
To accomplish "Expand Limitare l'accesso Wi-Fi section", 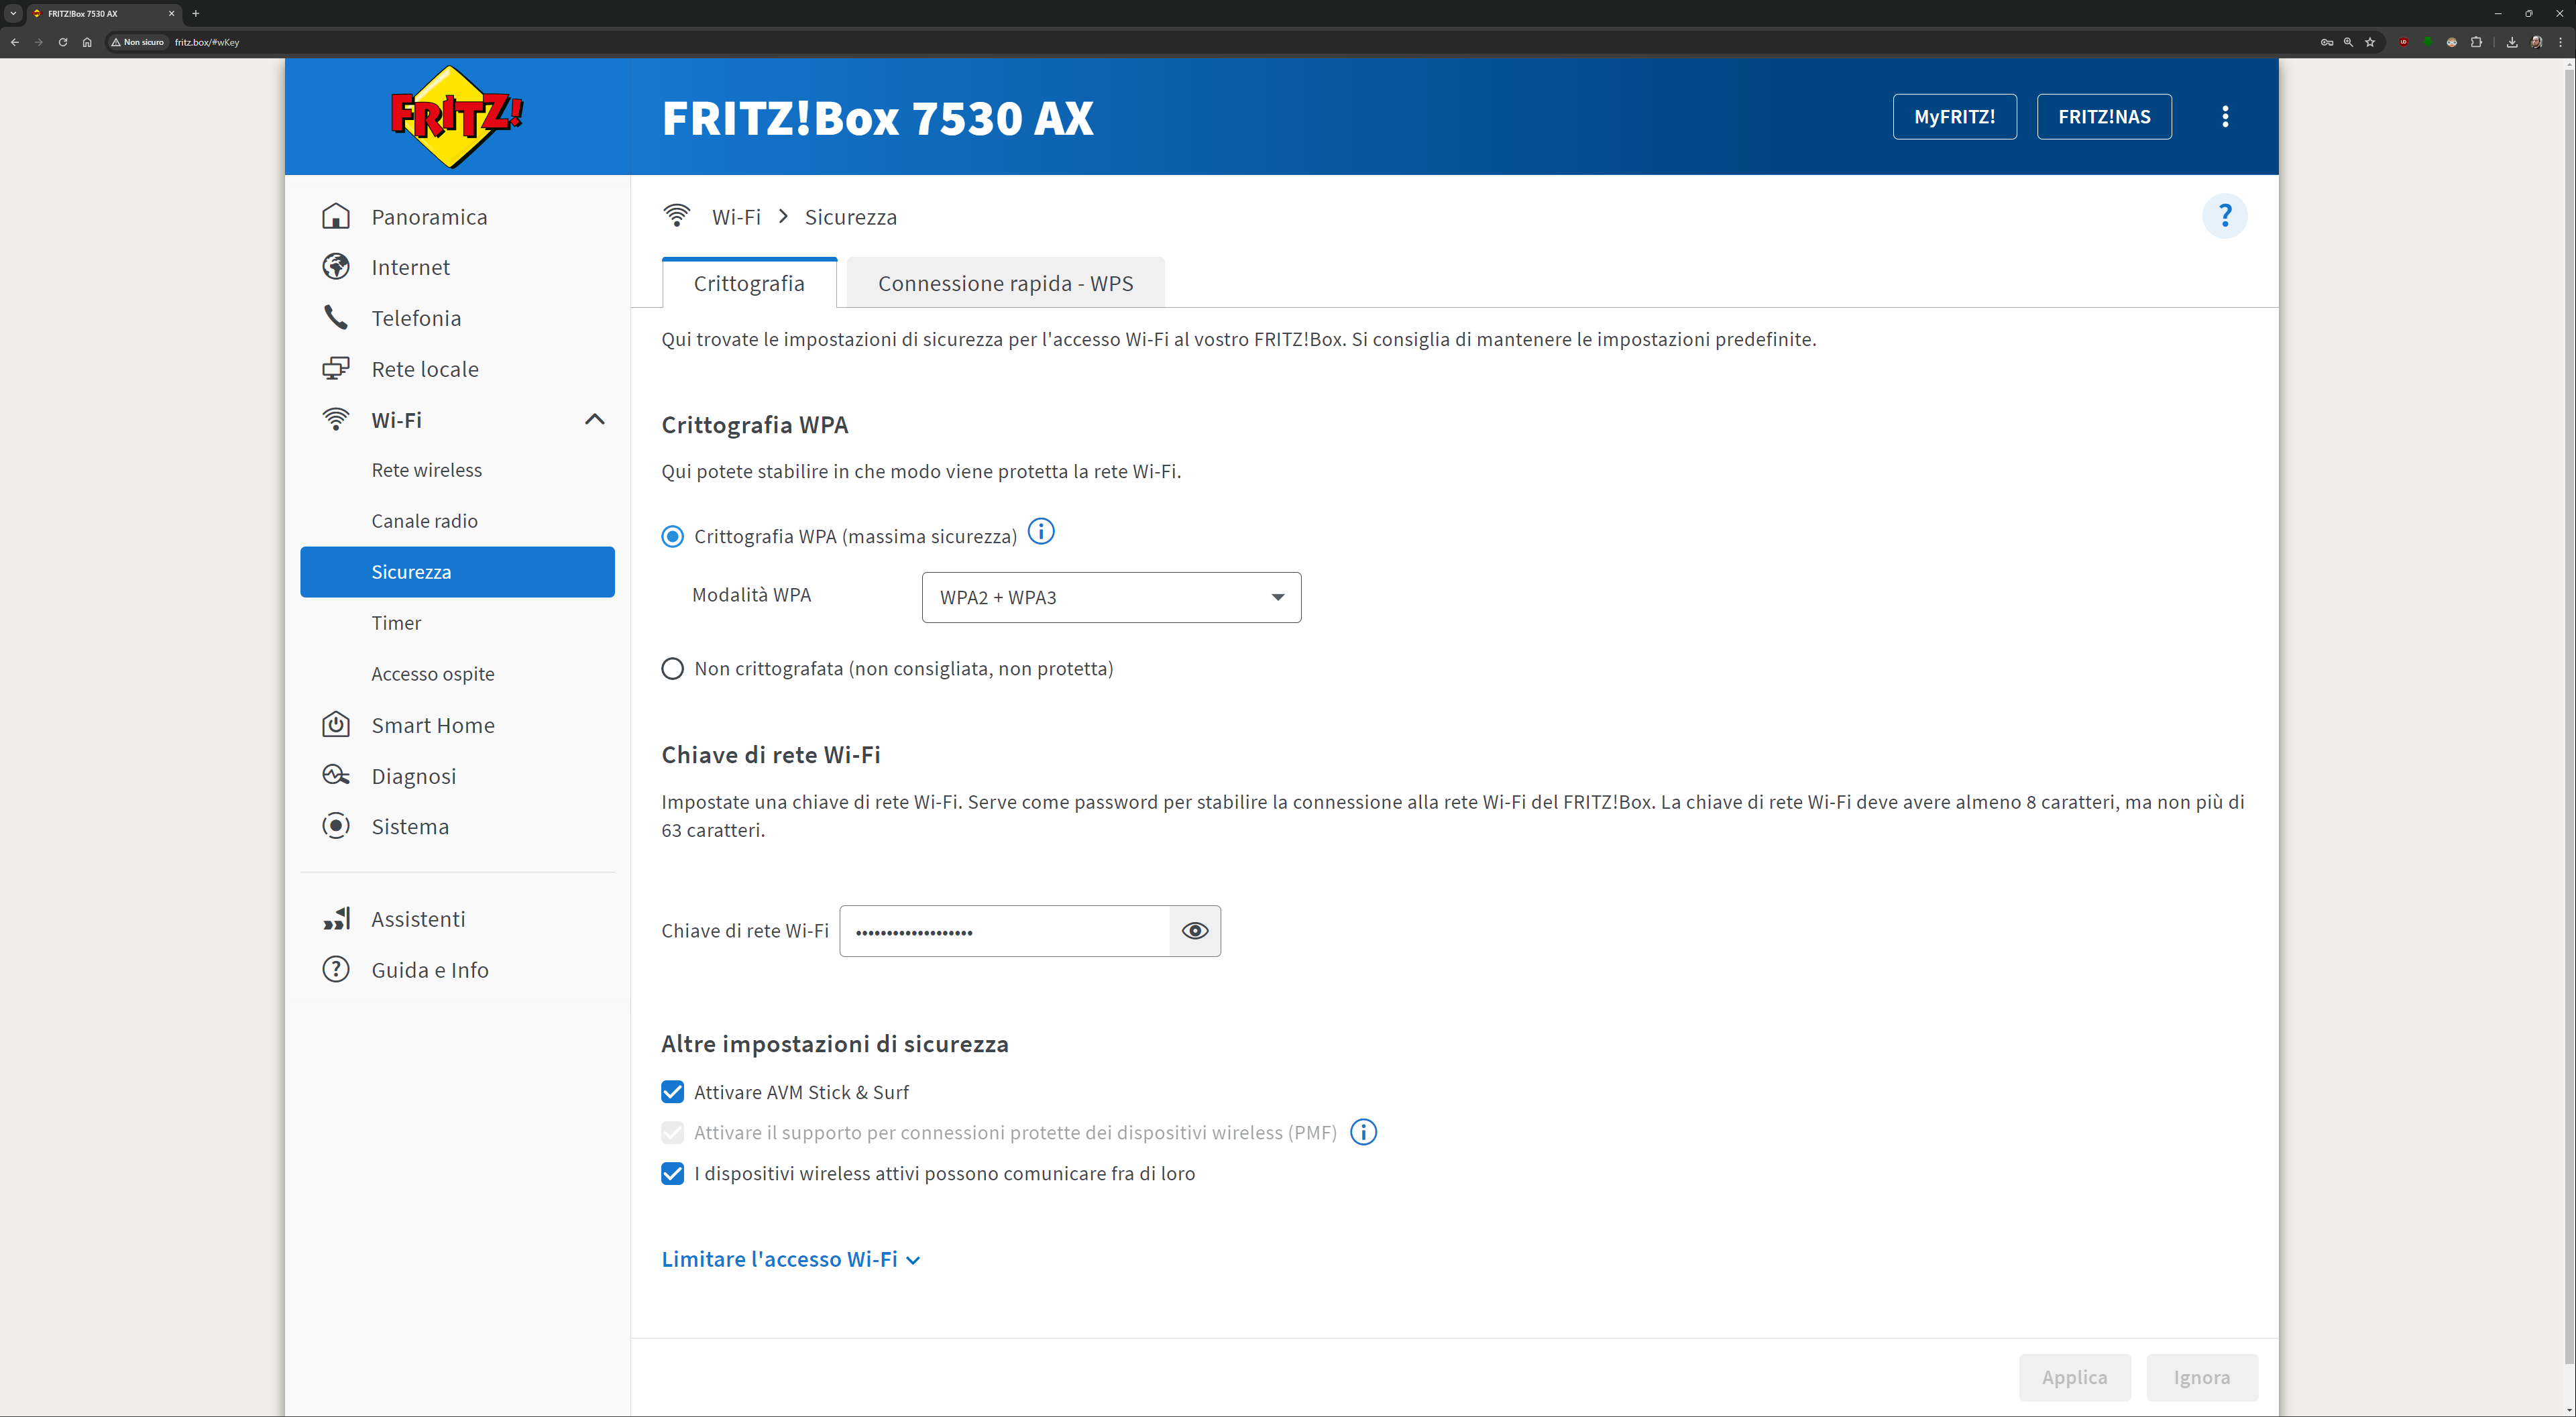I will coord(790,1259).
